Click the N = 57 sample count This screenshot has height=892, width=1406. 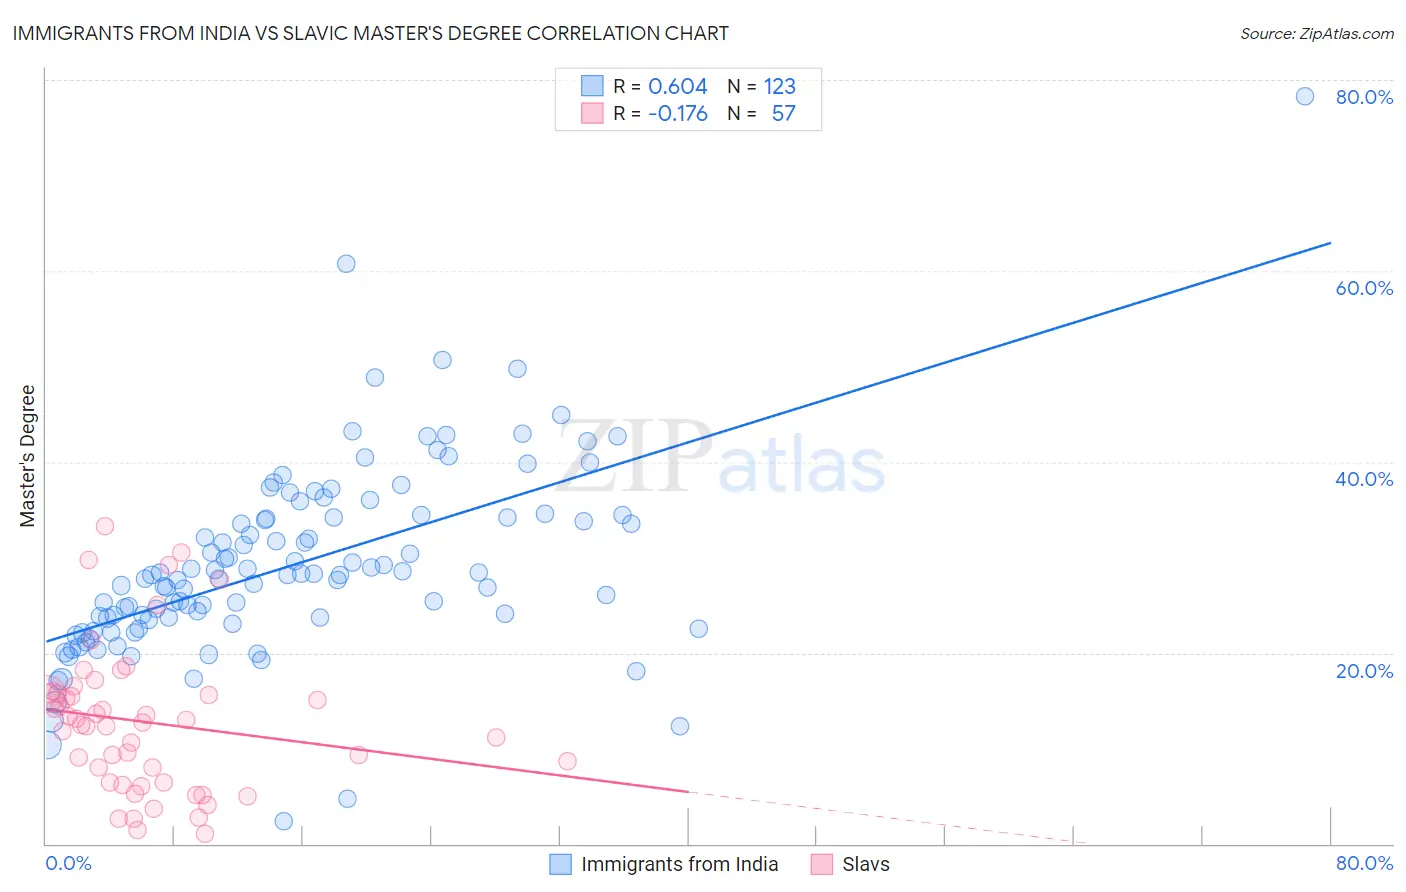[x=761, y=113]
